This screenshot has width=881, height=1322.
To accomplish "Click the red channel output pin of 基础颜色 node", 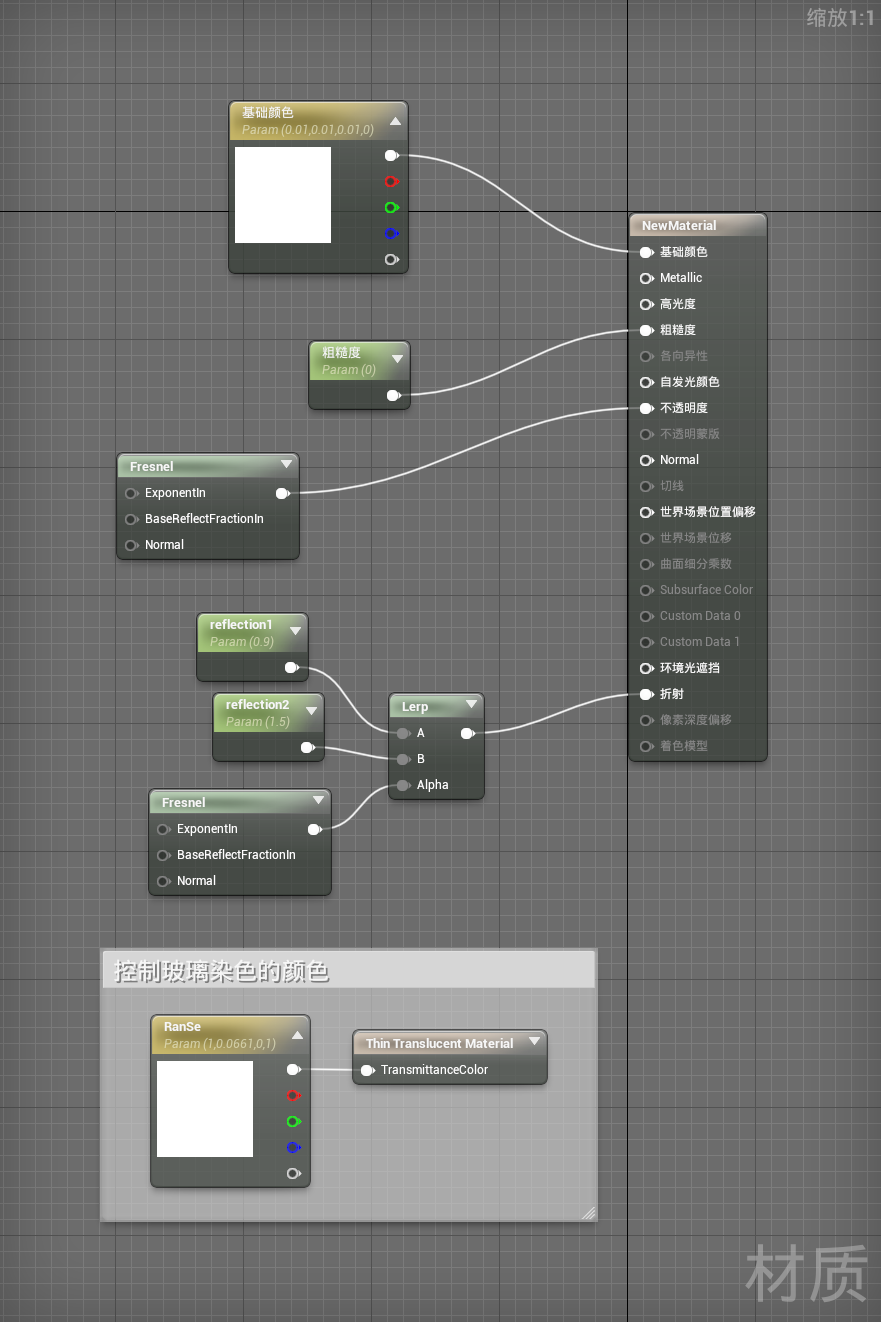I will click(x=392, y=181).
